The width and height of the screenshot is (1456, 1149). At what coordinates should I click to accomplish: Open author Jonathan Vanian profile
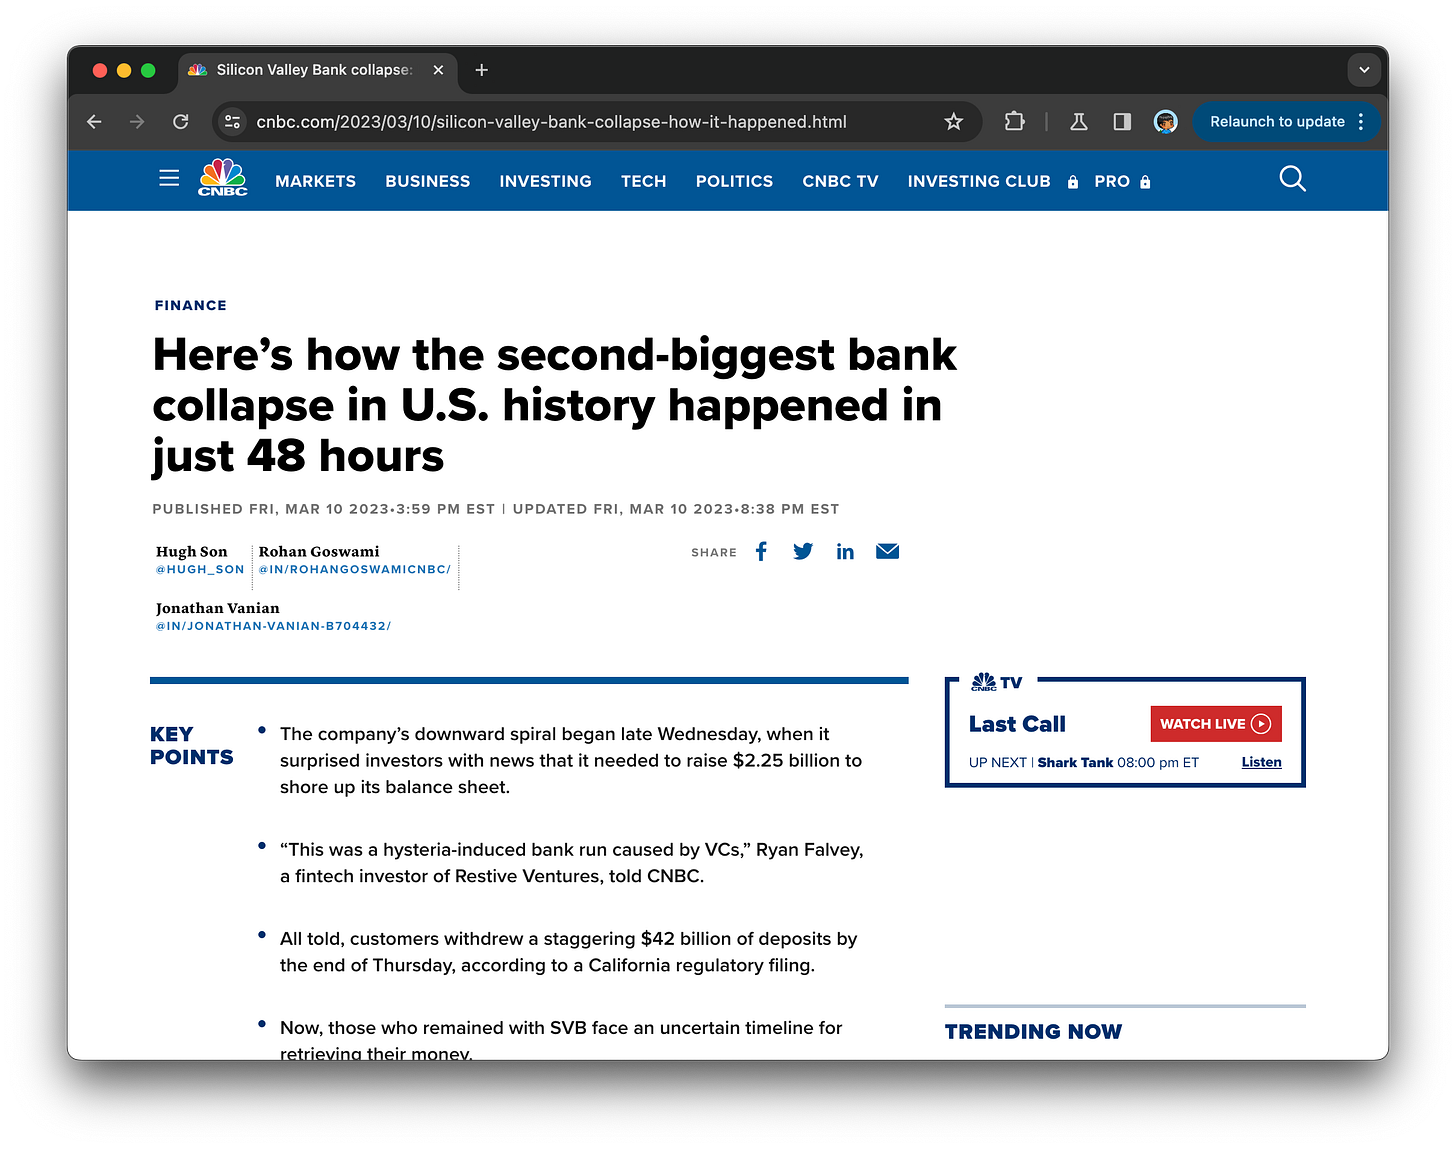coord(217,608)
